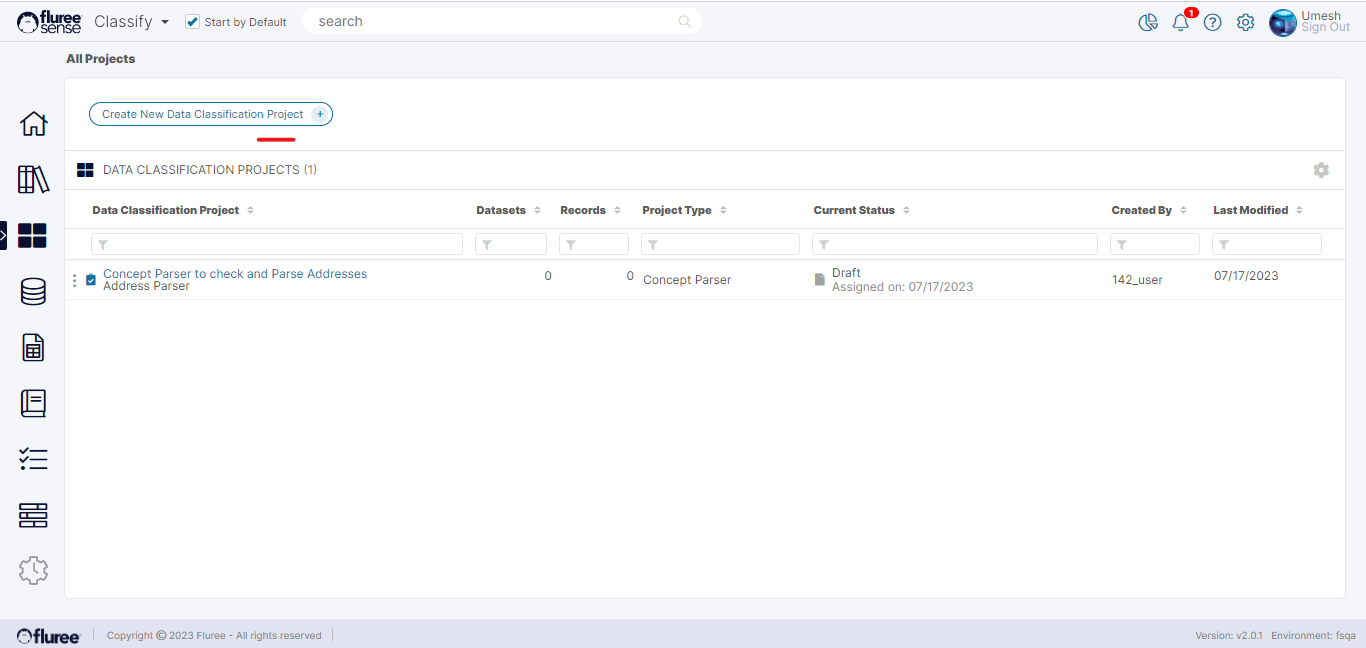Open the row options three-dot menu
Image resolution: width=1366 pixels, height=648 pixels.
click(x=74, y=280)
